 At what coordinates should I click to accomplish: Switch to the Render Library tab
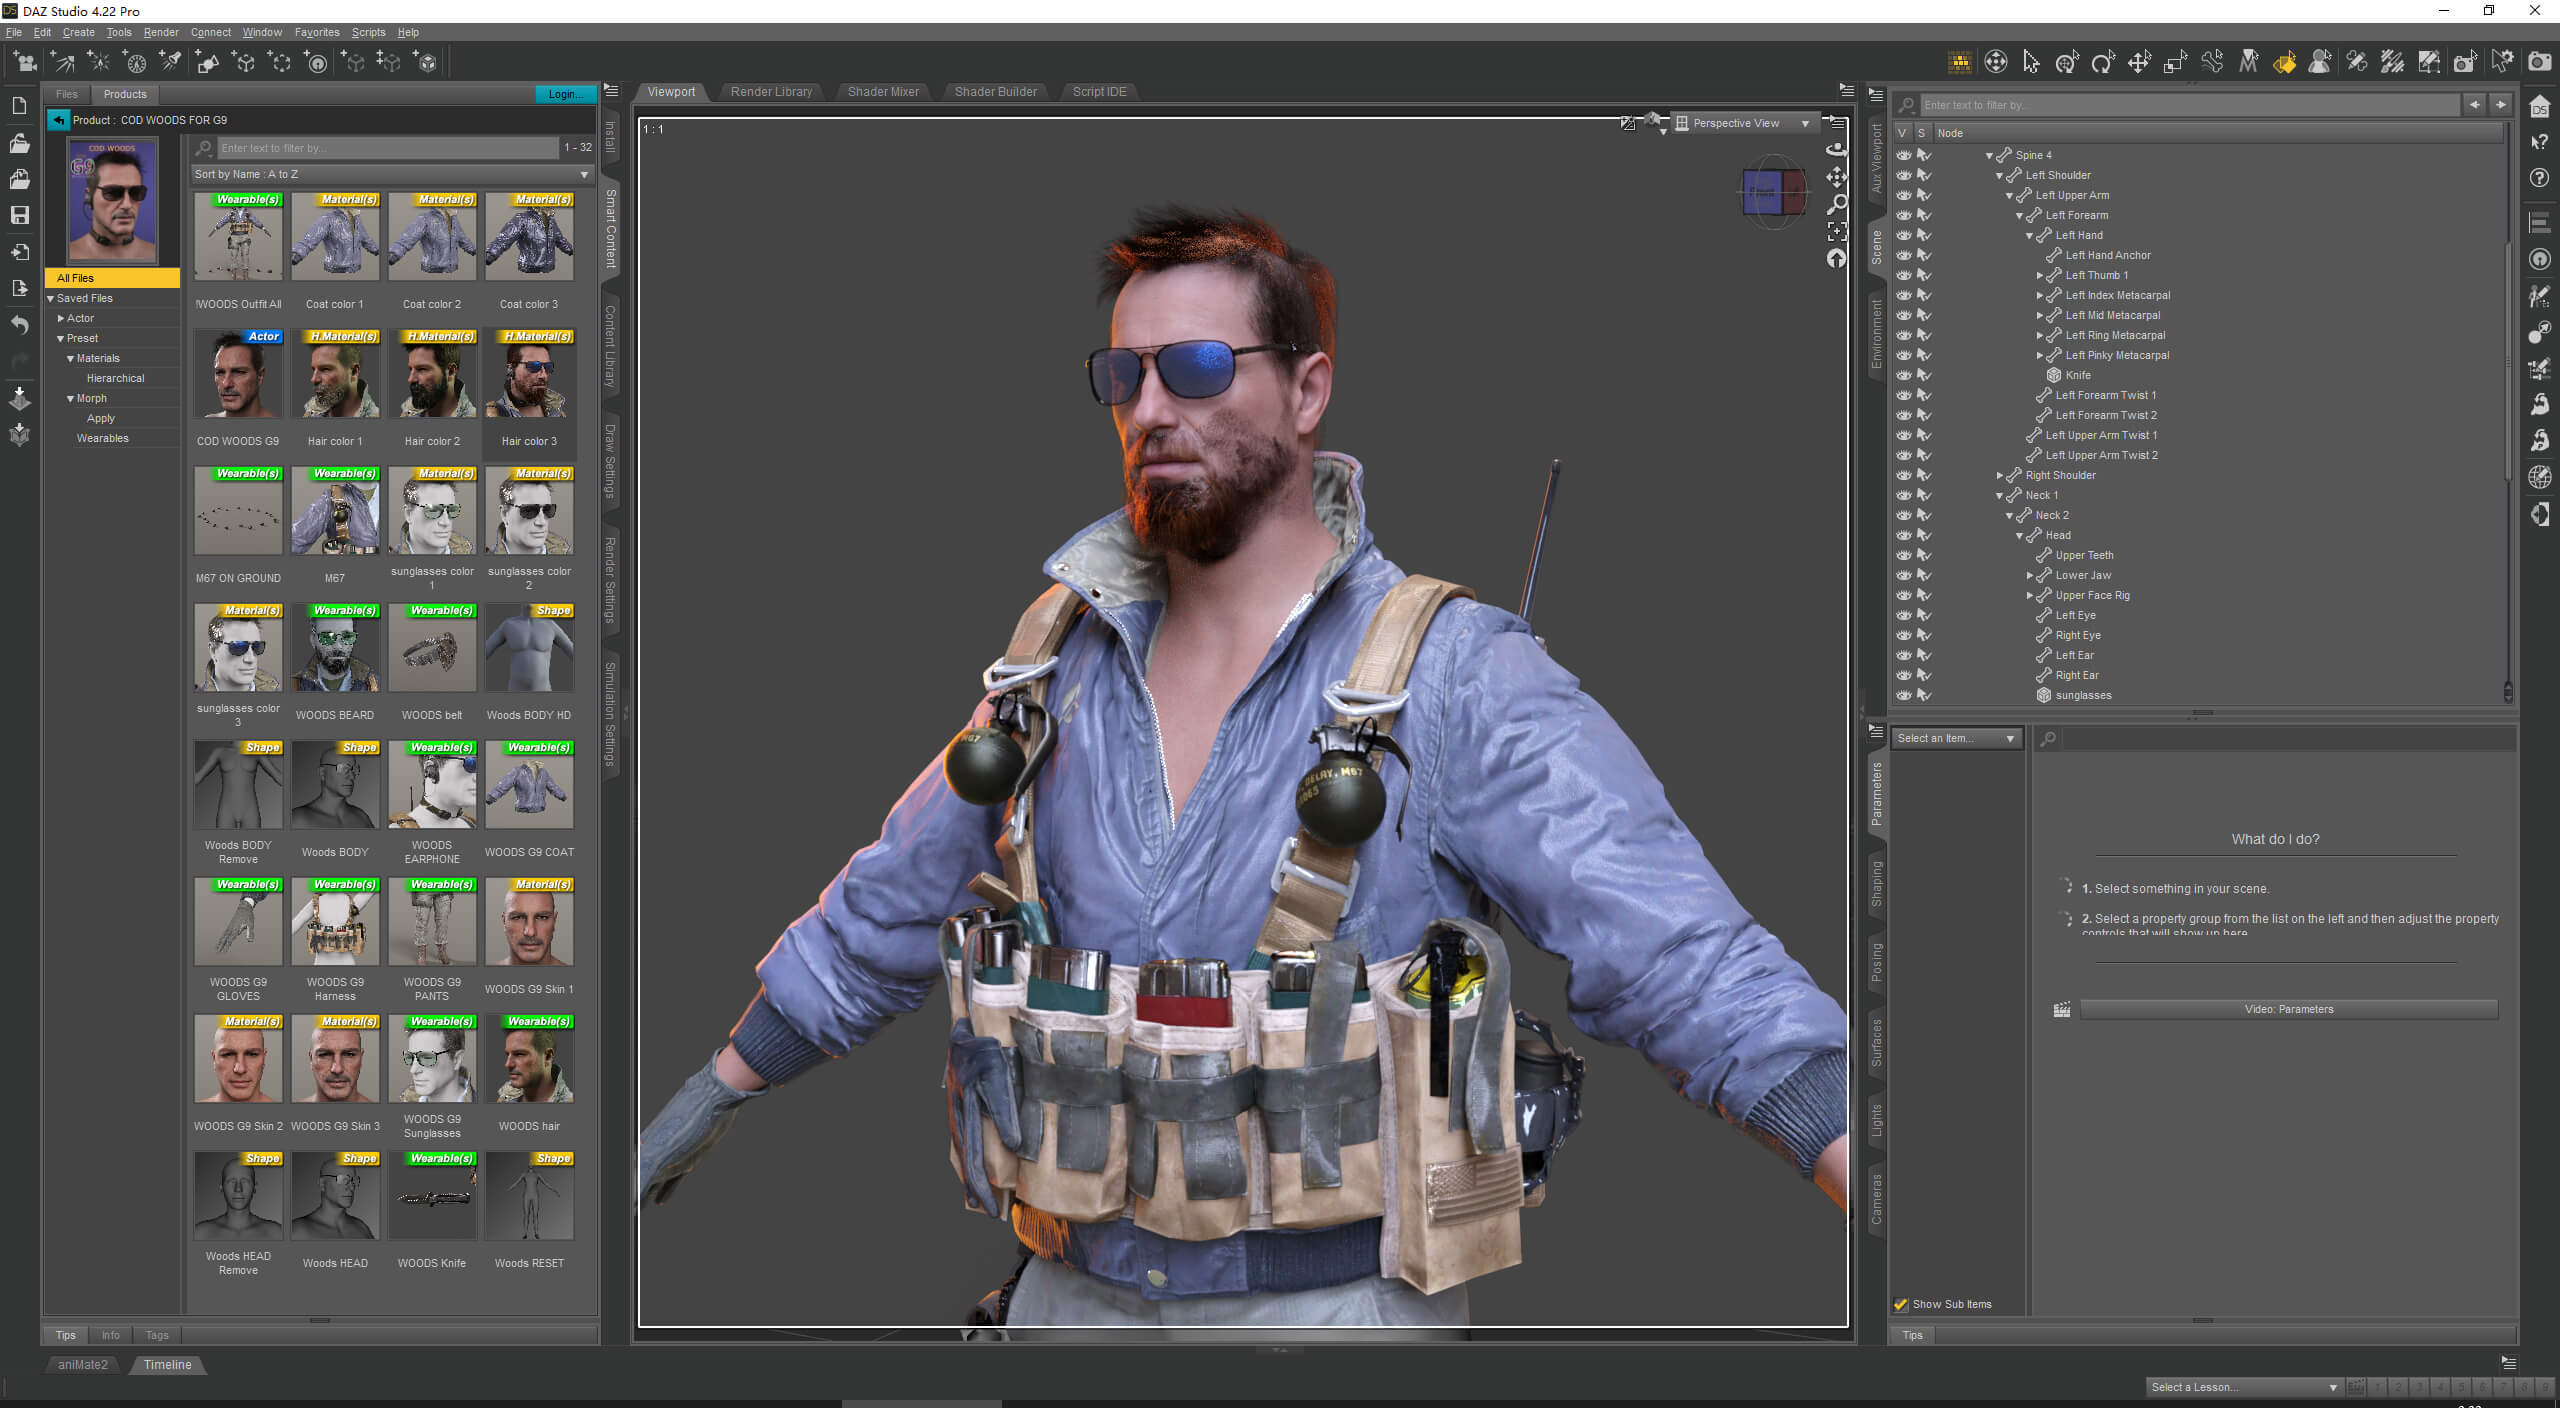coord(770,92)
